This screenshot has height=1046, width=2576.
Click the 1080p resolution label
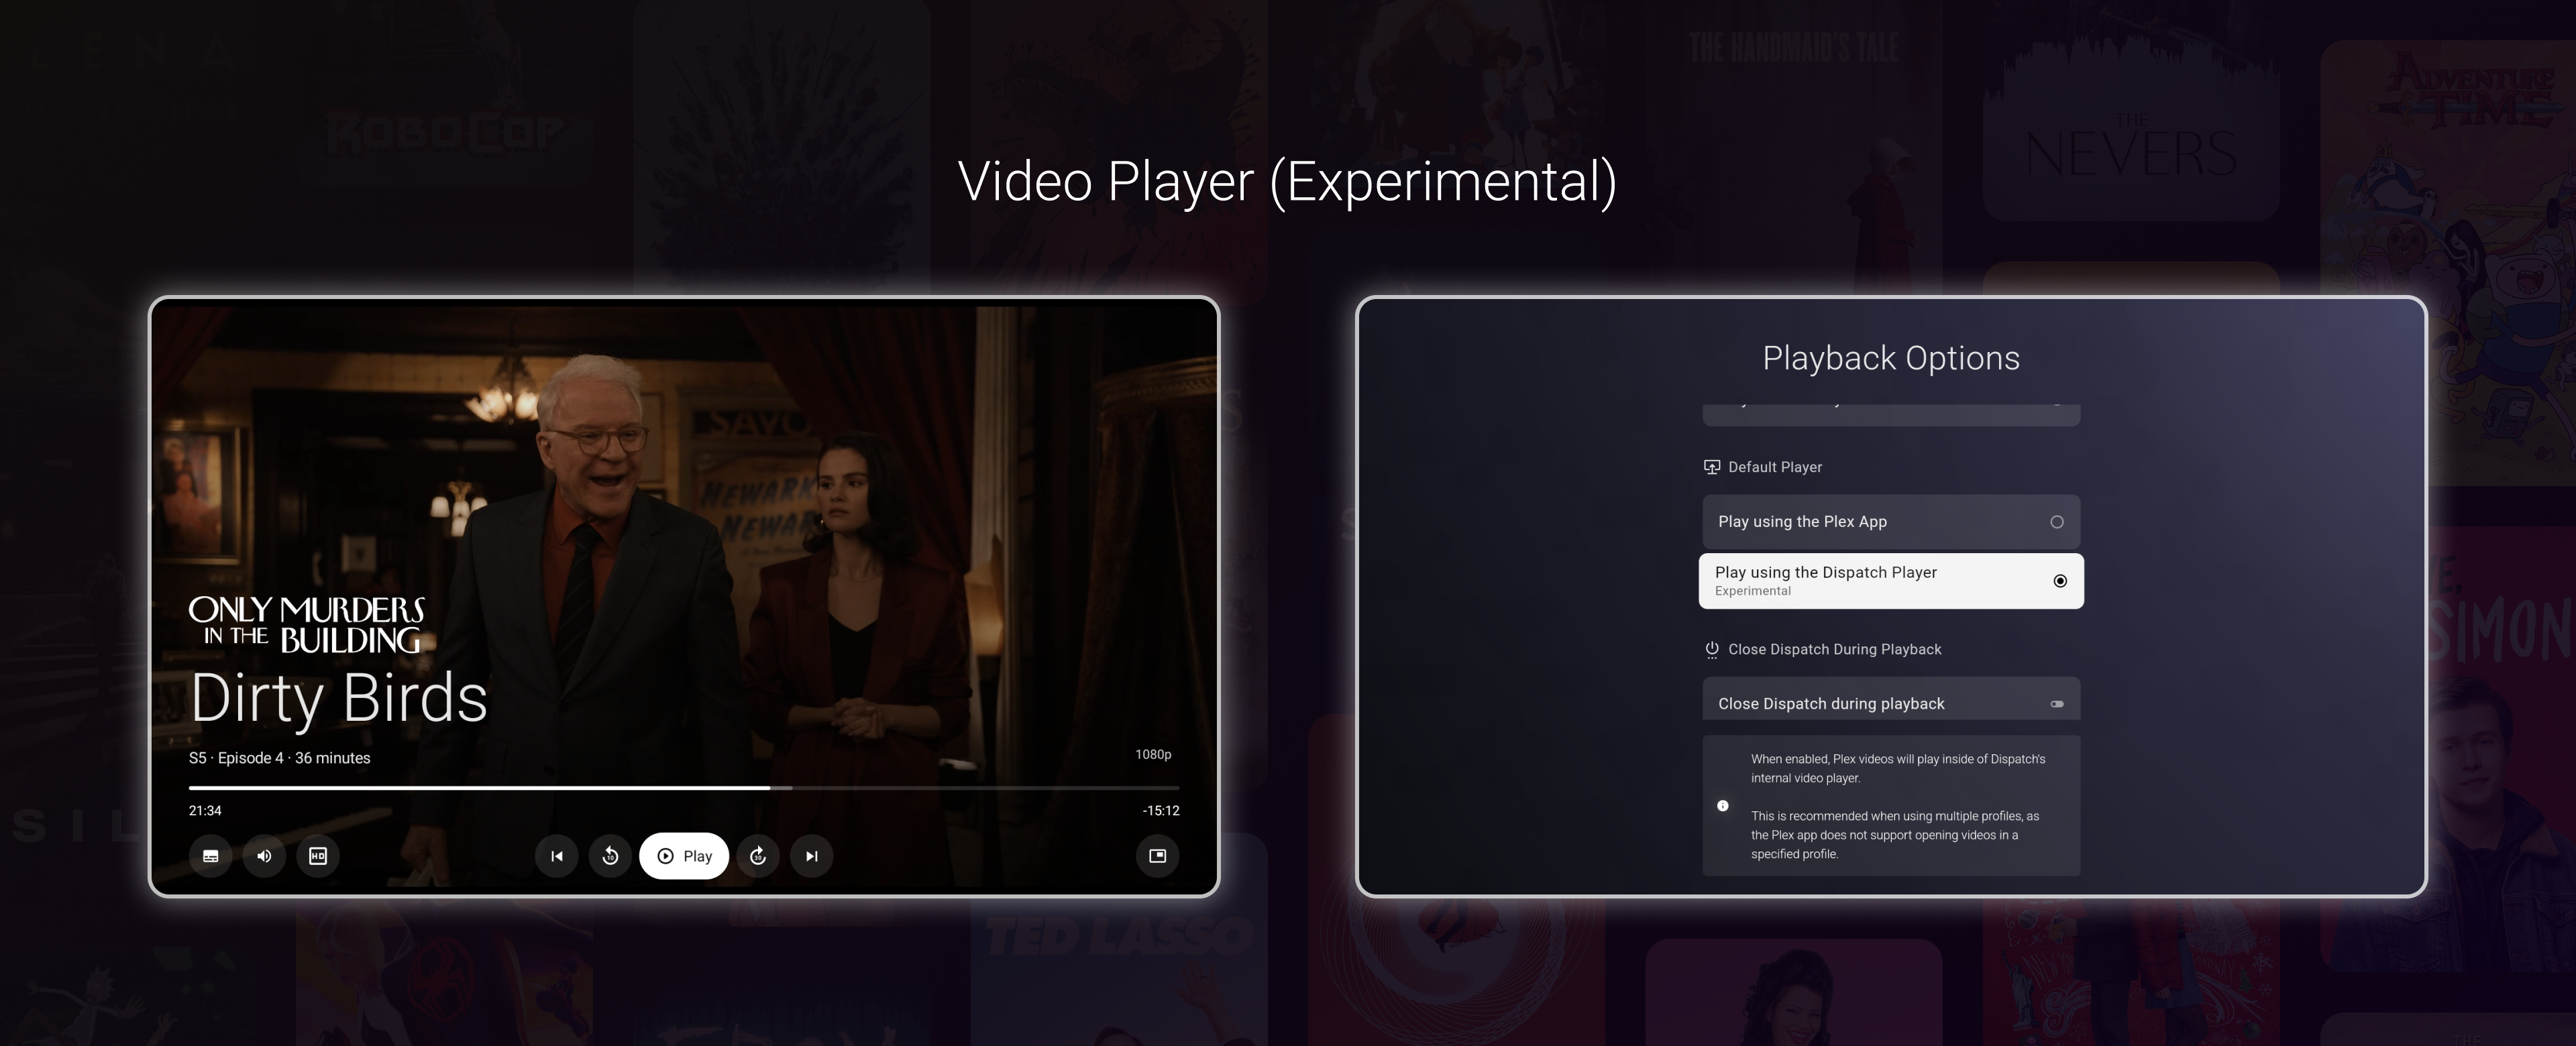click(1153, 754)
